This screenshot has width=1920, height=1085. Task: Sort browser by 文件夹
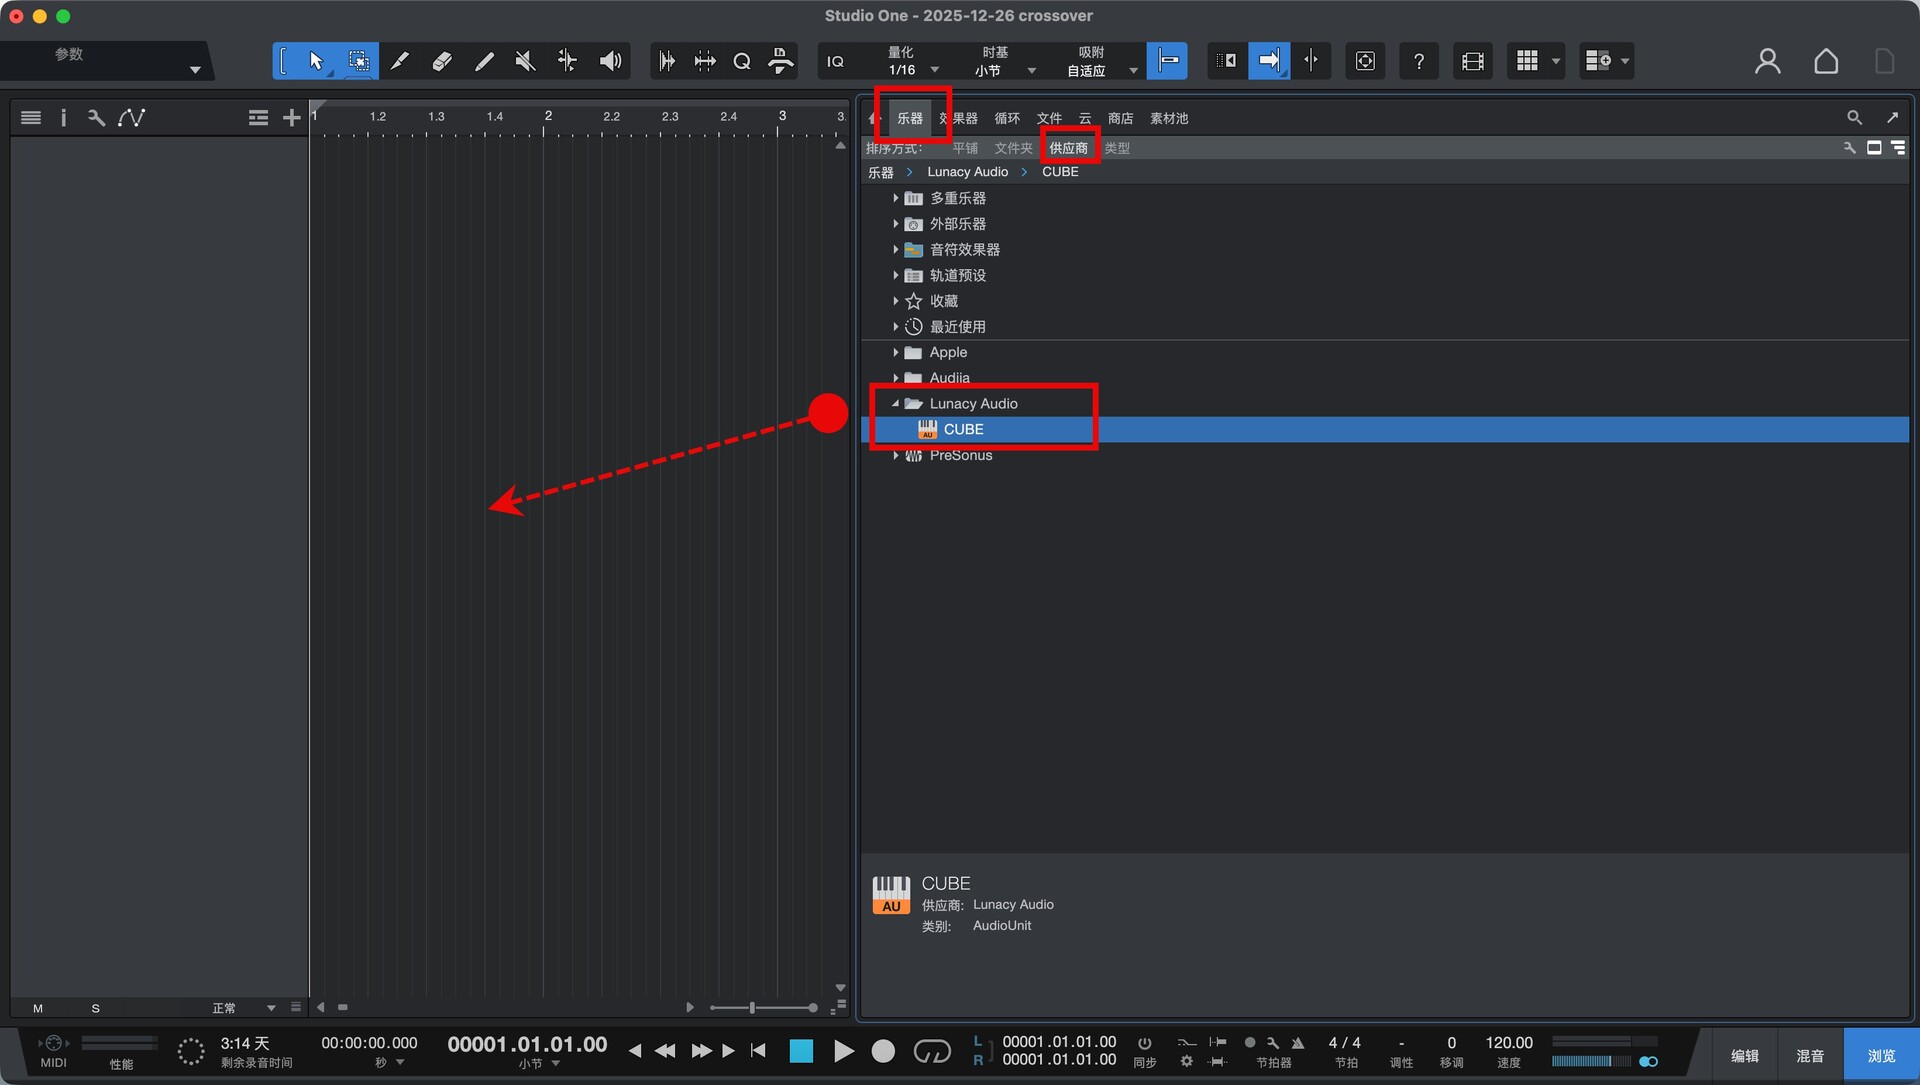click(x=1013, y=148)
